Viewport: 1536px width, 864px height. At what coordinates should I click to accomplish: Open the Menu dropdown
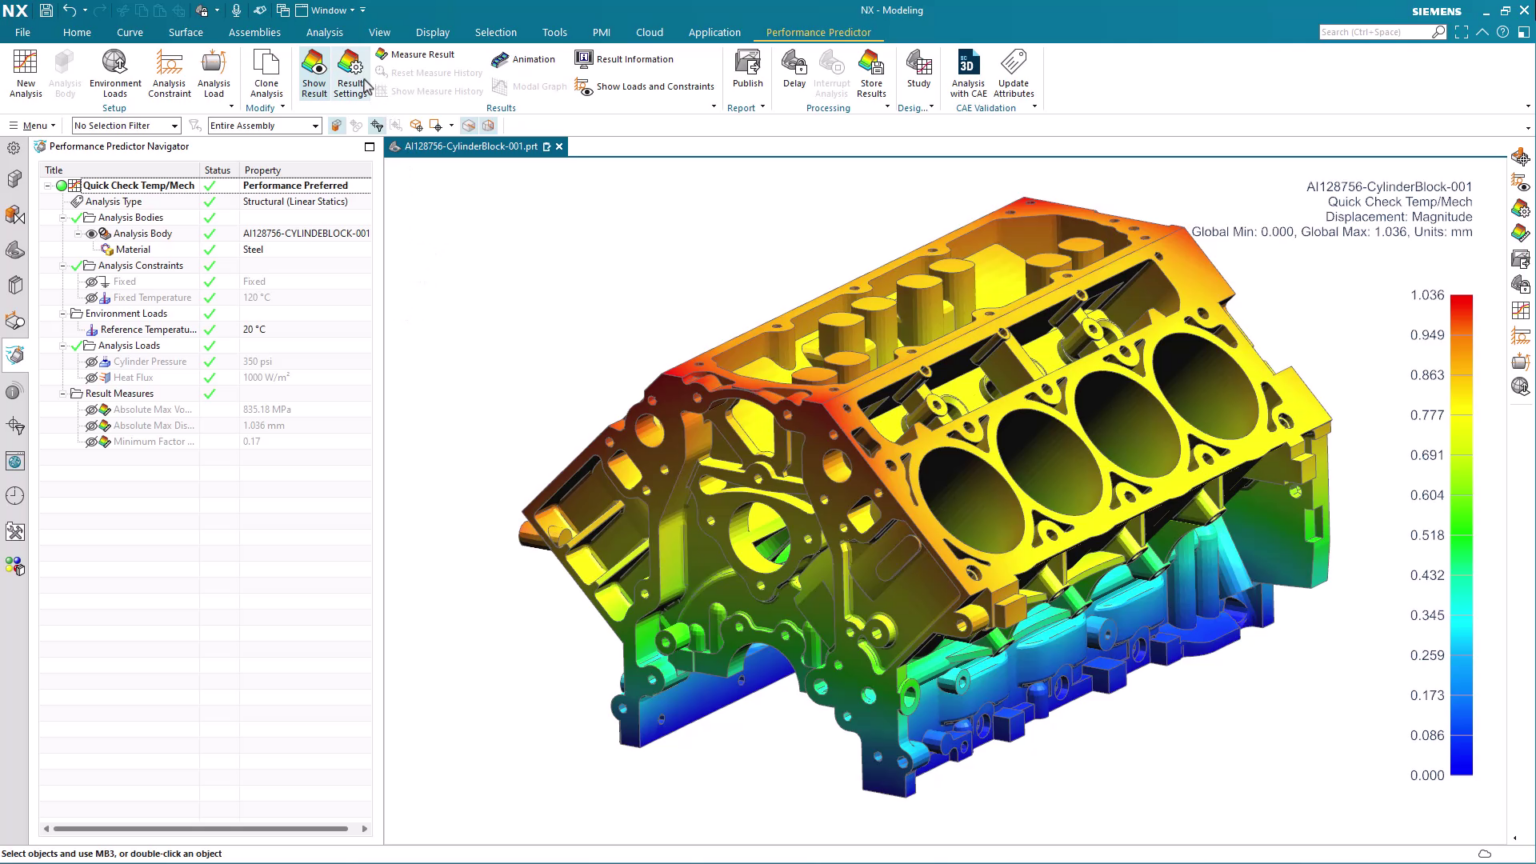tap(32, 125)
